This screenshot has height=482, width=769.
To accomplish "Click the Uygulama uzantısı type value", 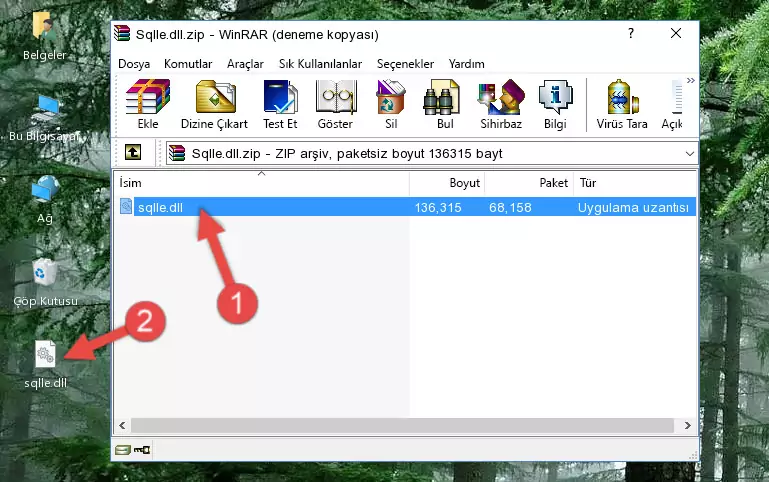I will click(x=633, y=207).
